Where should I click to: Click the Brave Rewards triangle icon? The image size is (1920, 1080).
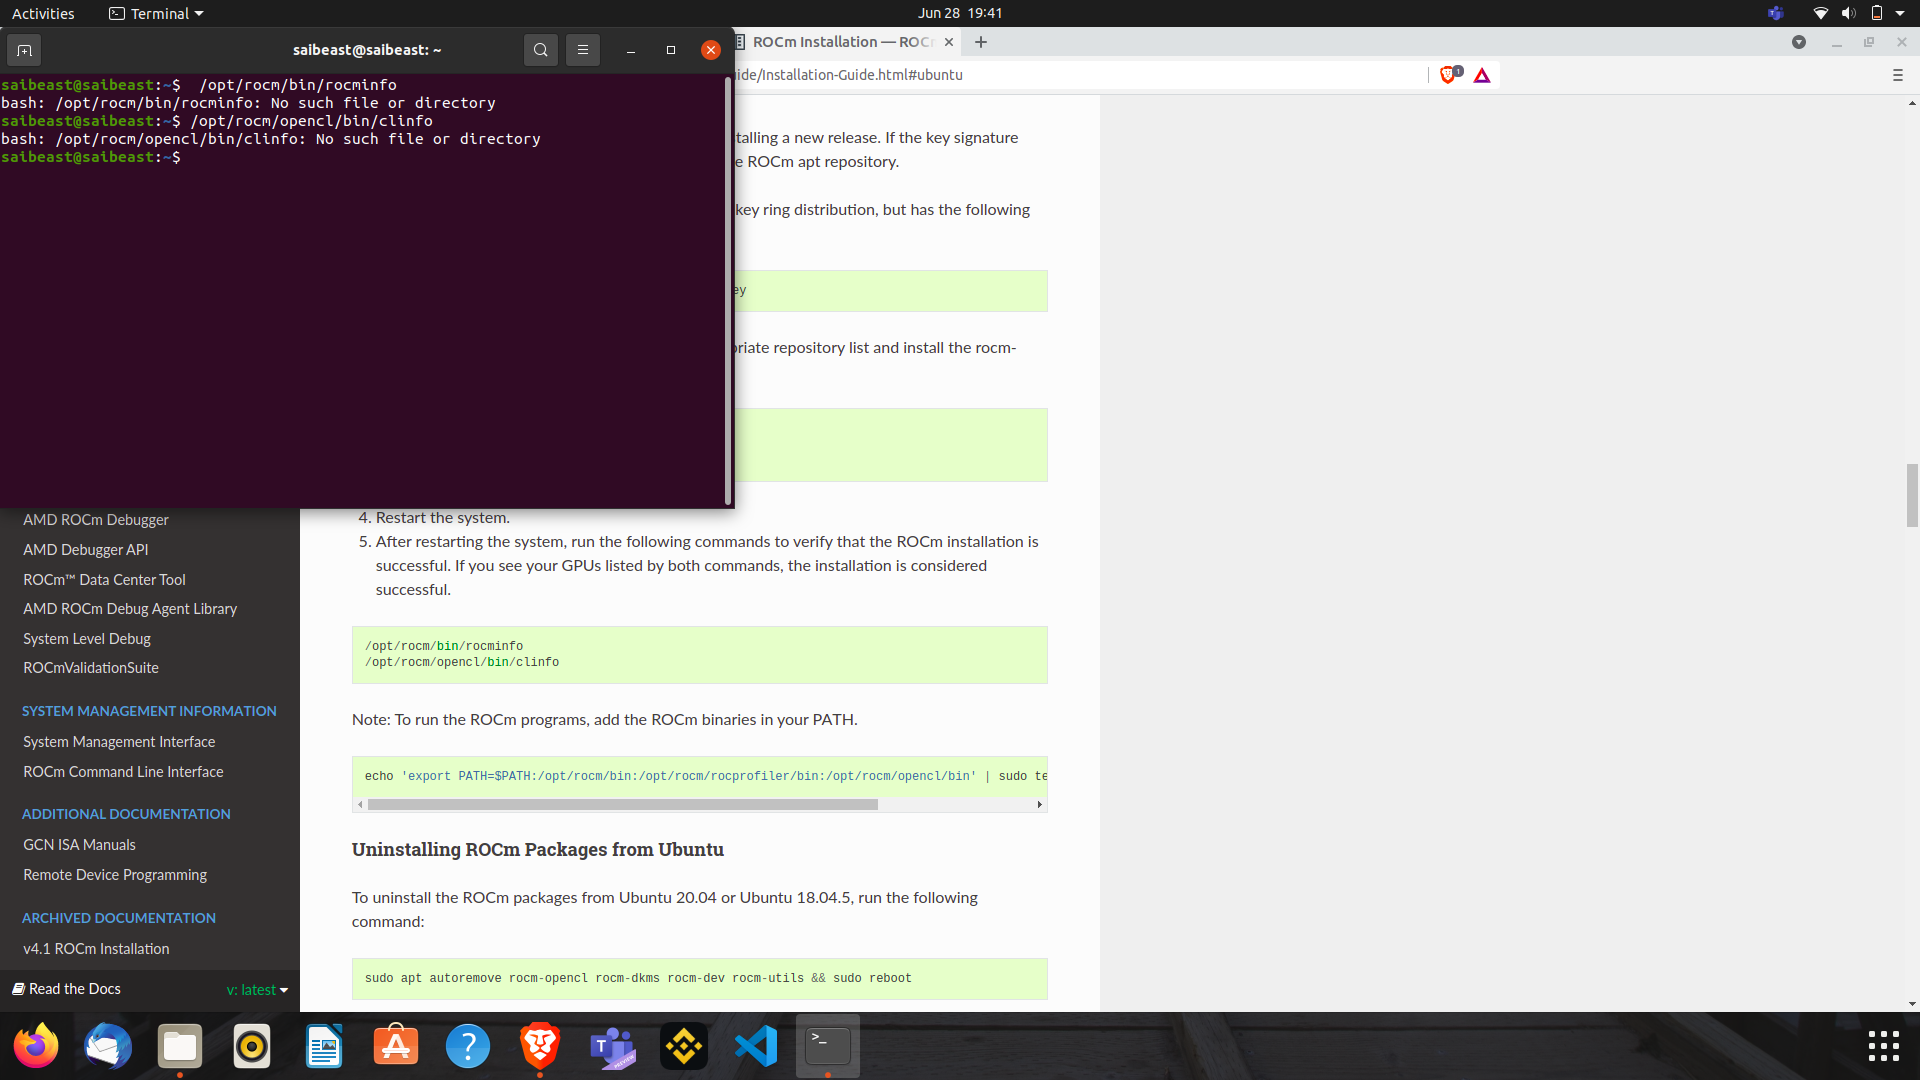1482,75
